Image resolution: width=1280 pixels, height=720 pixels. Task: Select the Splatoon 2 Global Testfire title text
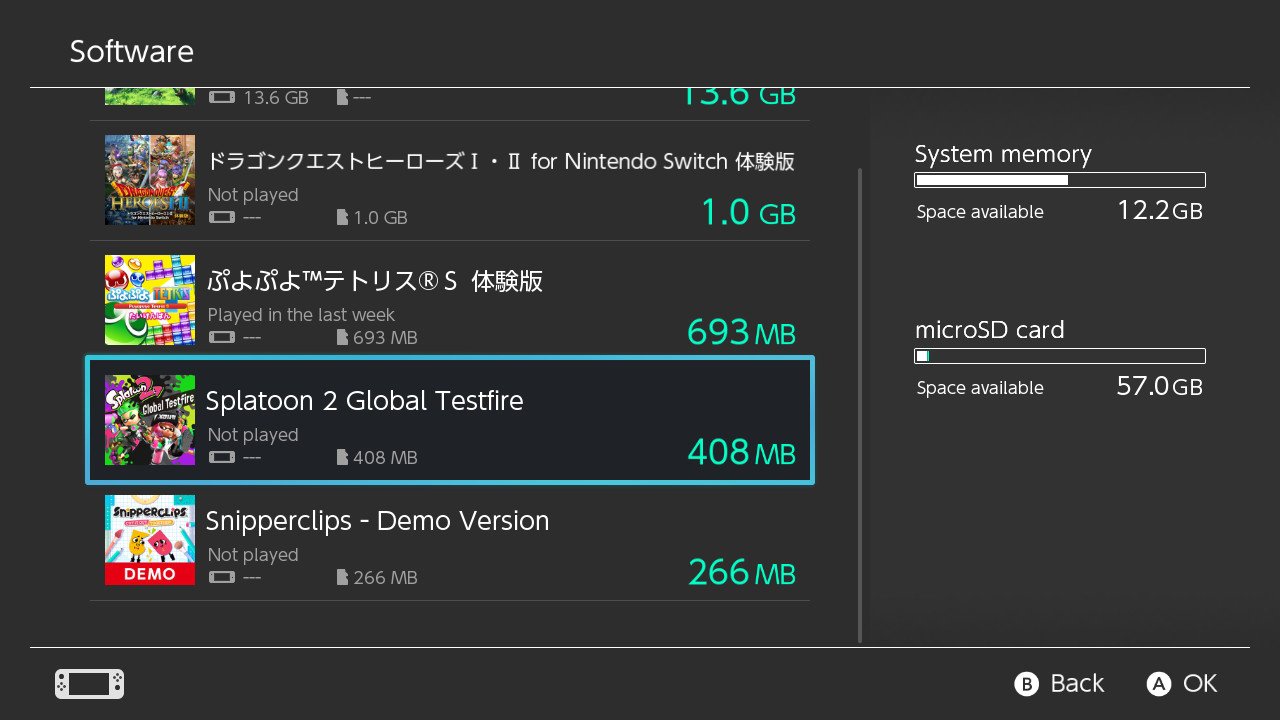(364, 401)
